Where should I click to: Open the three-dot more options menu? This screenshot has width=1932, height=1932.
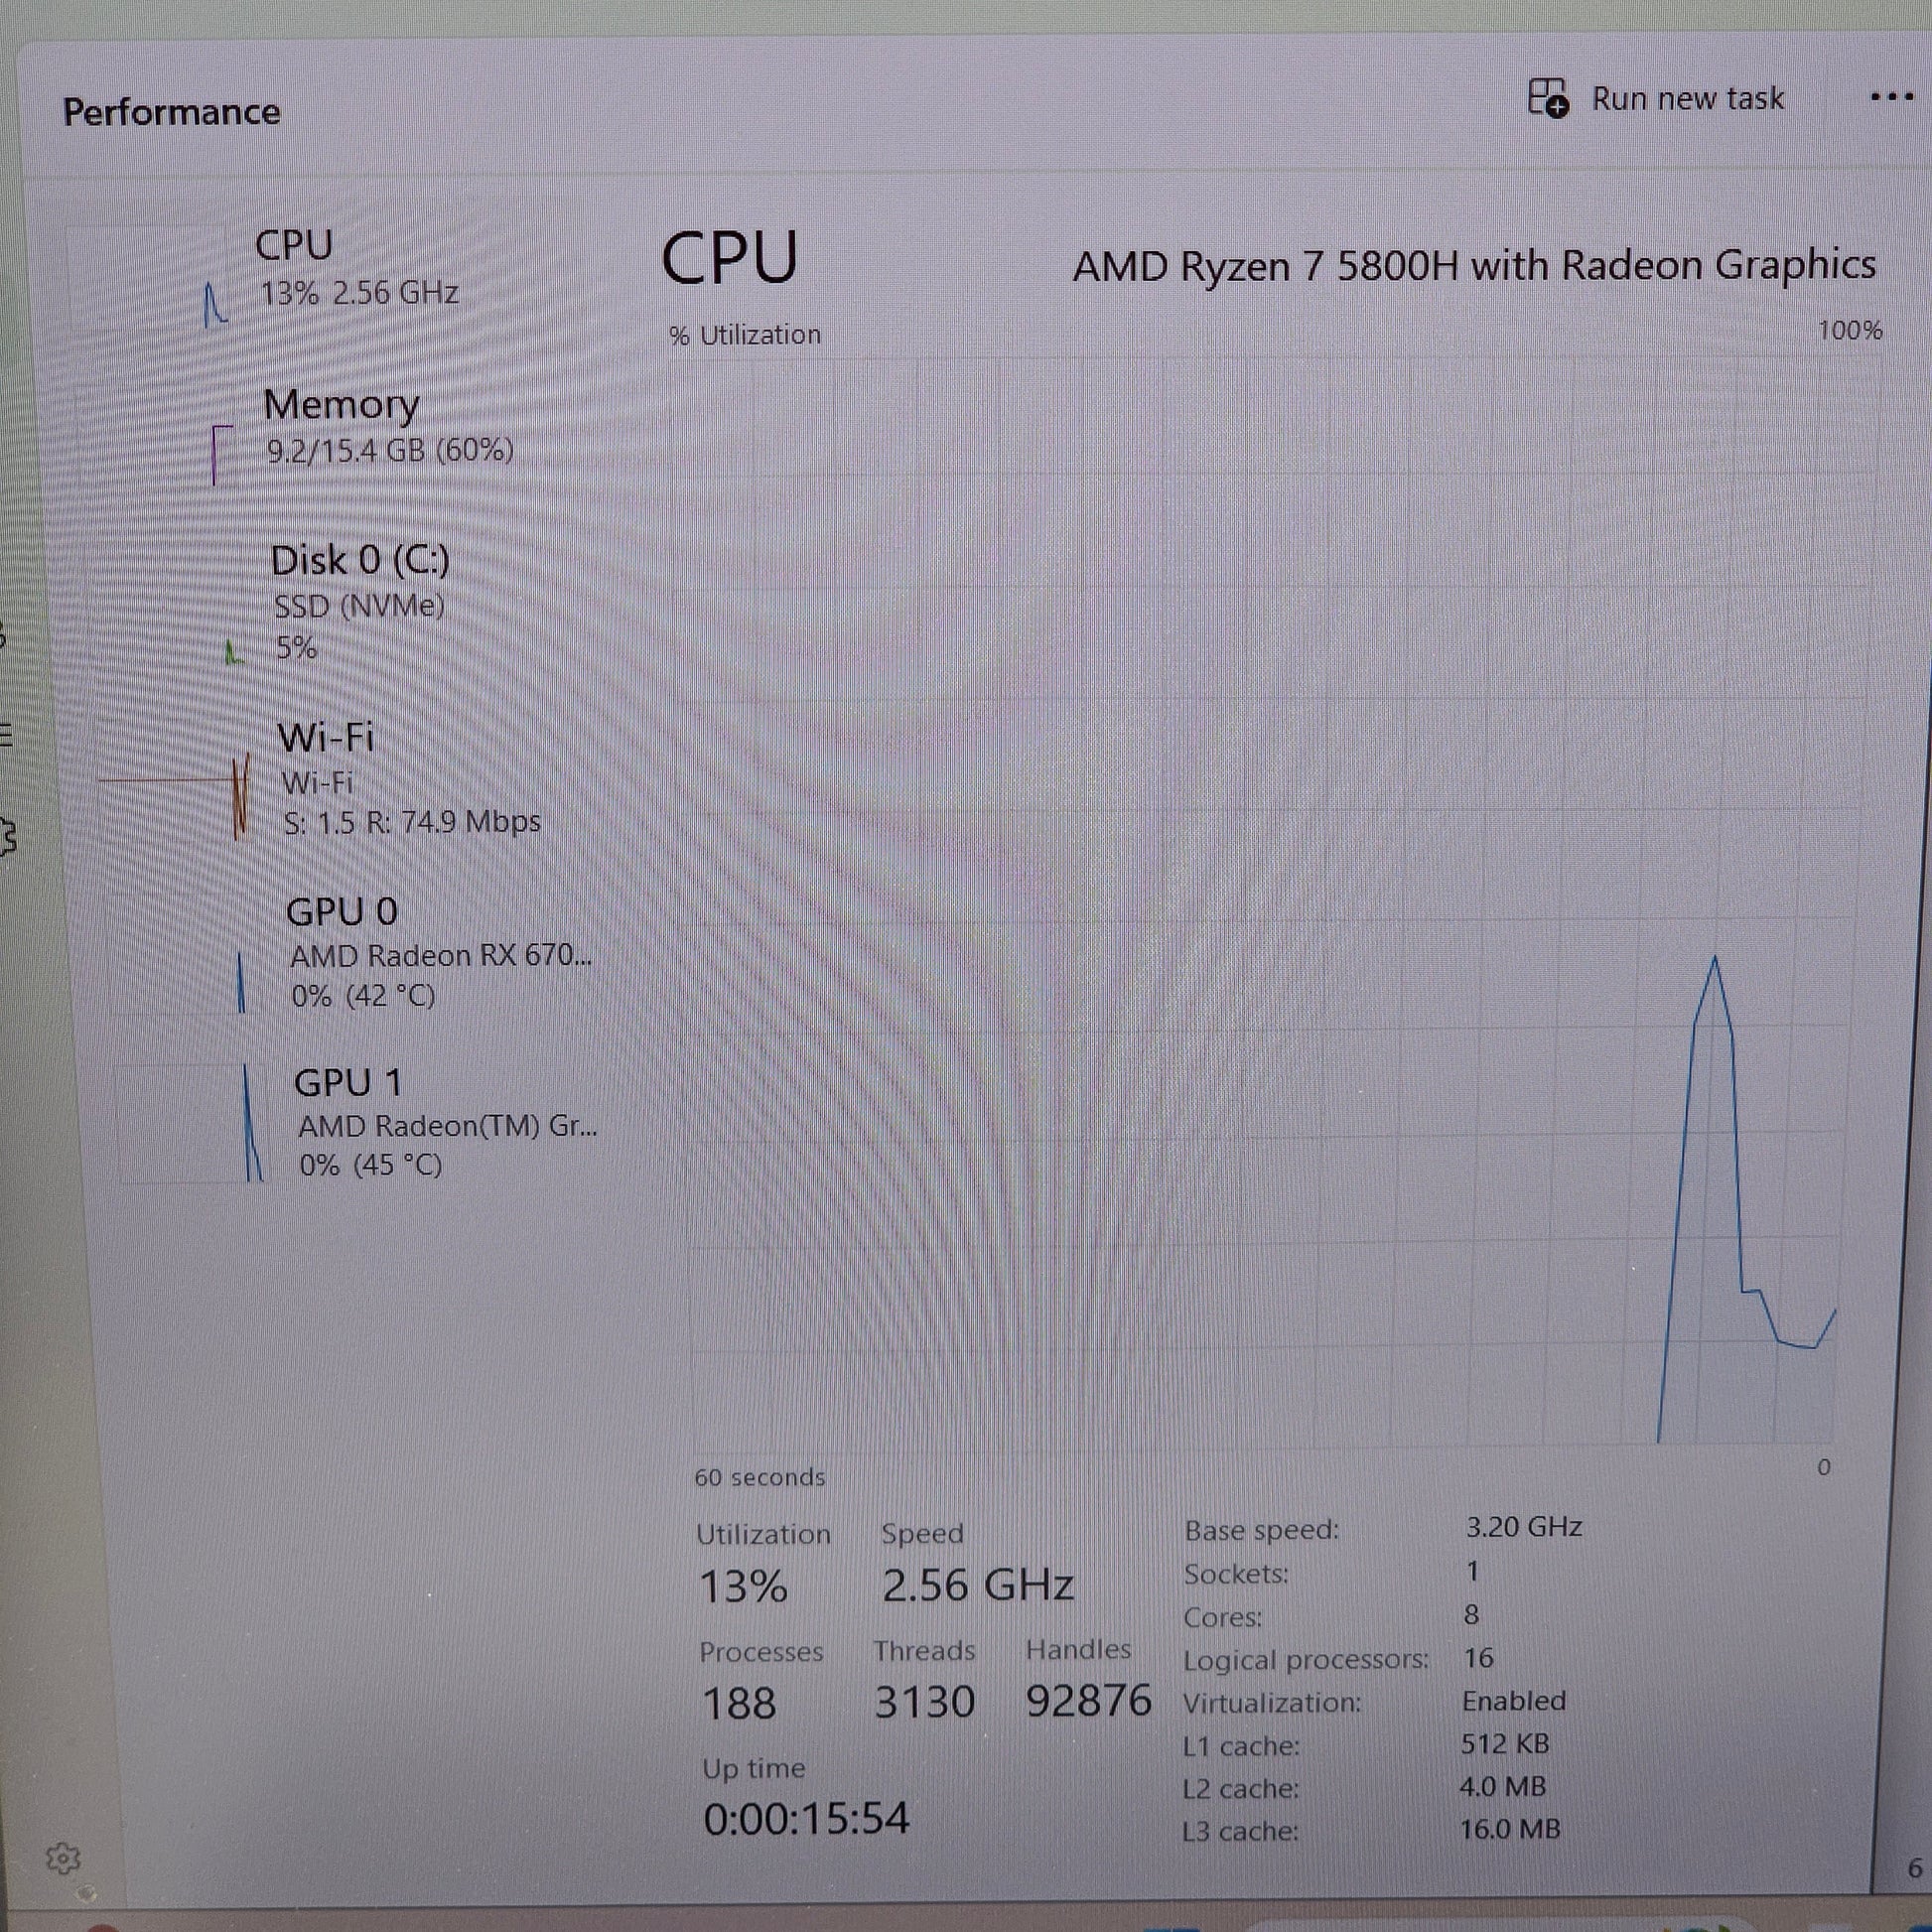pyautogui.click(x=1891, y=97)
